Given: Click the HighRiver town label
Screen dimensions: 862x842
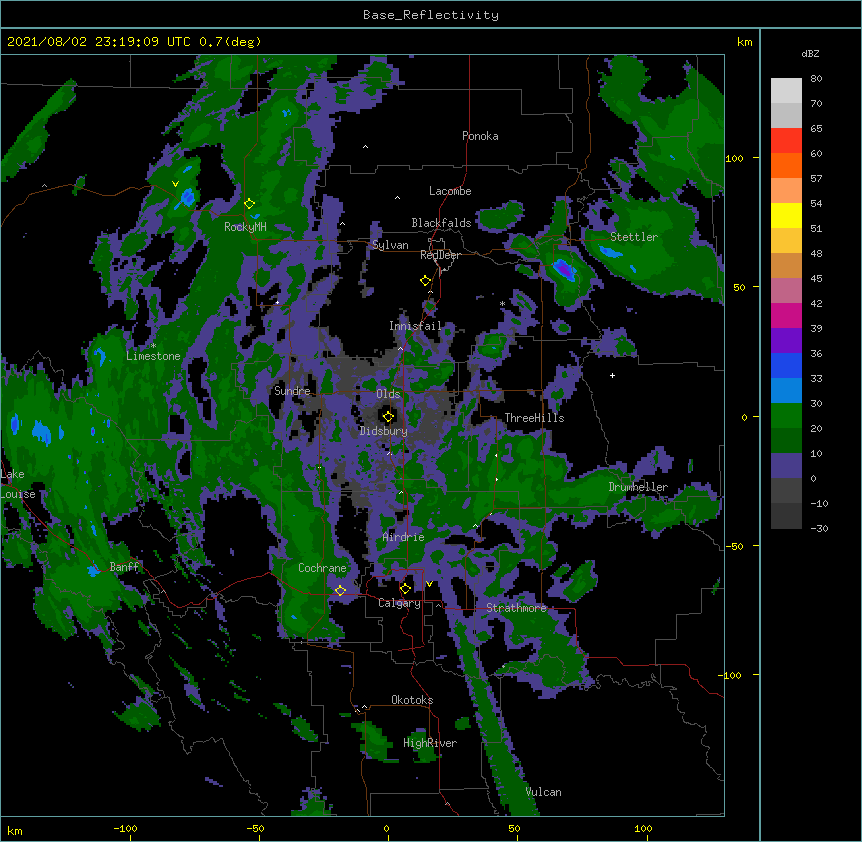Looking at the screenshot, I should (x=430, y=743).
